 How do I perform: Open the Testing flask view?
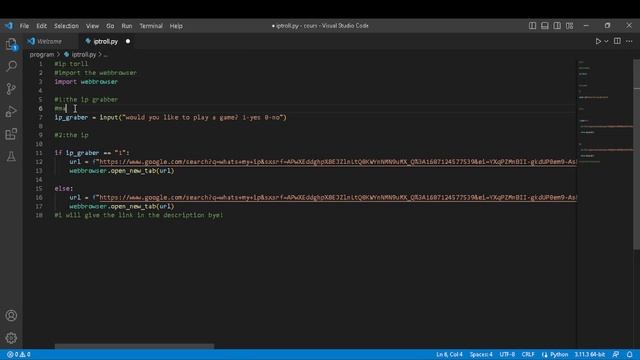(11, 156)
